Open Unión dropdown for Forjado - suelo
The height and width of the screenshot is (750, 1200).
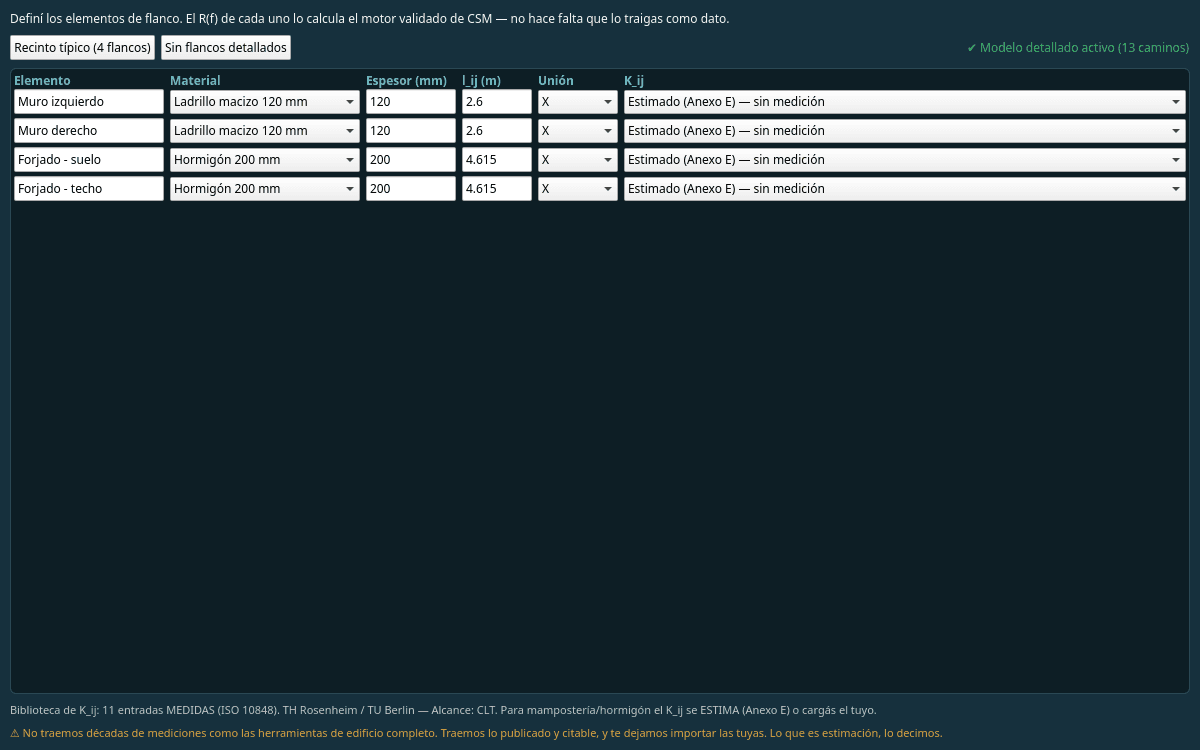click(x=578, y=159)
